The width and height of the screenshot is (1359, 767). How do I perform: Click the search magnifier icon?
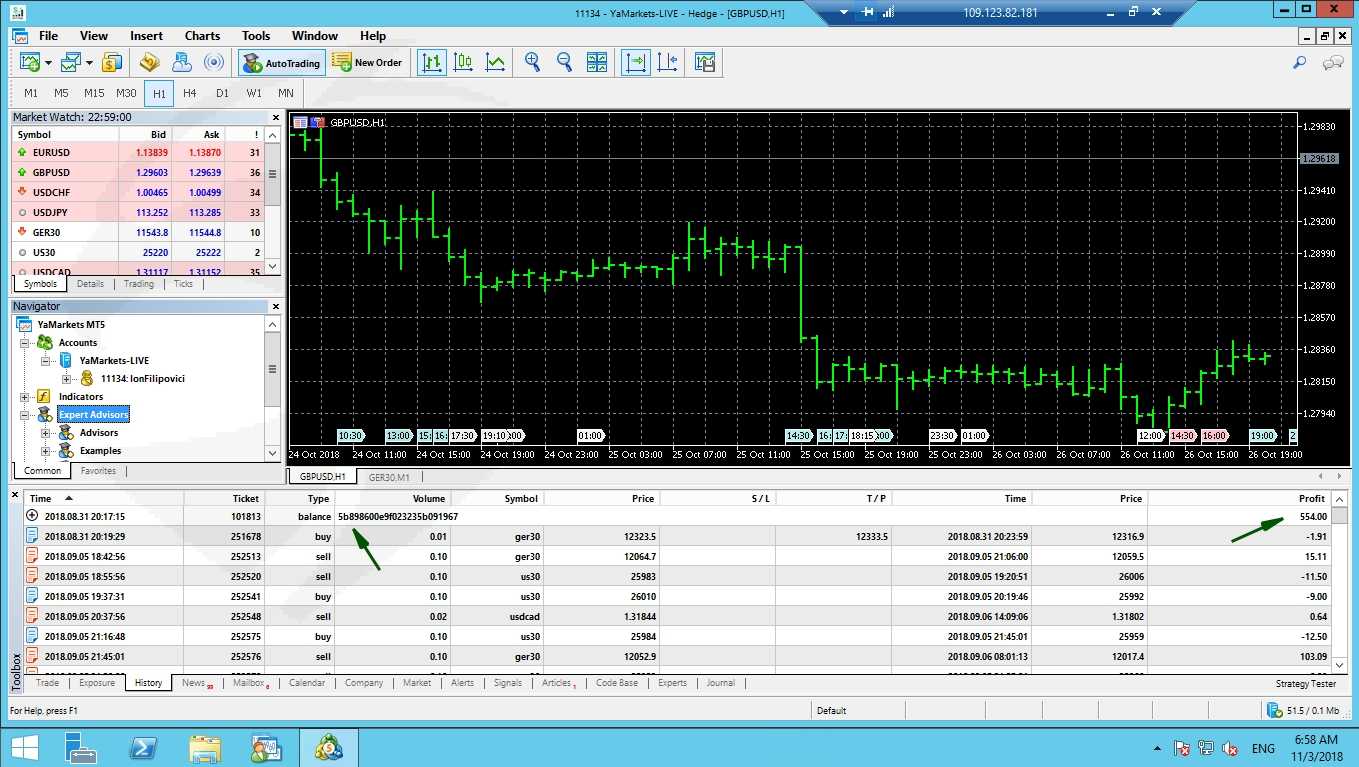click(x=1300, y=62)
